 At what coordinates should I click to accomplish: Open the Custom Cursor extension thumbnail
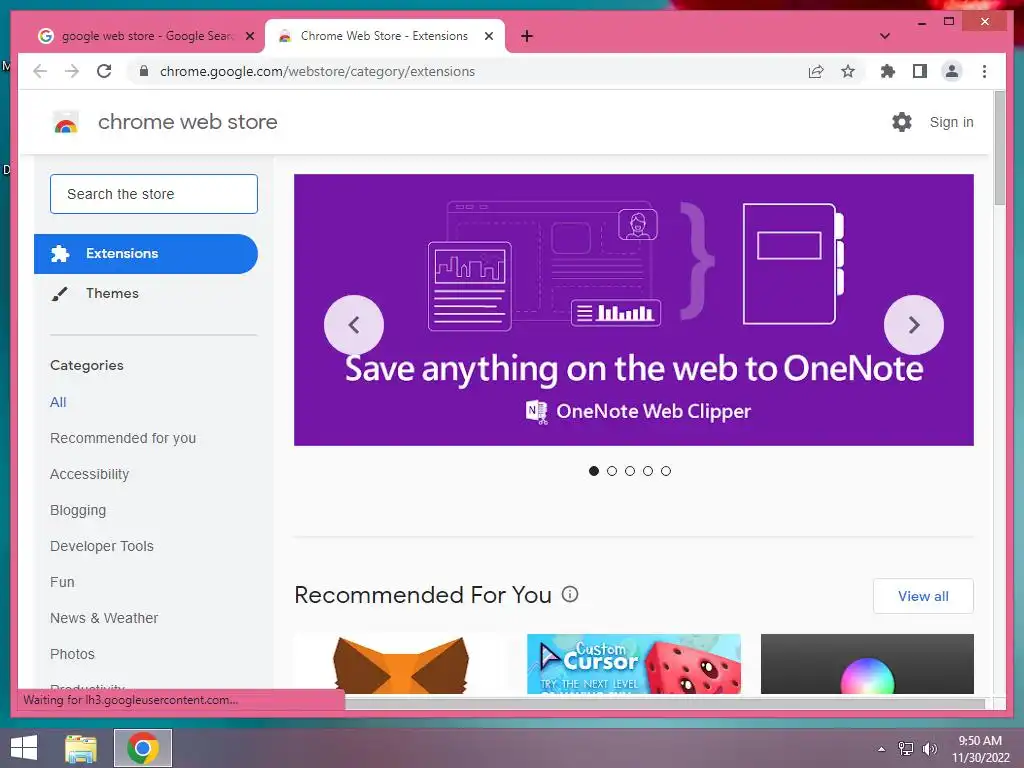pyautogui.click(x=633, y=664)
